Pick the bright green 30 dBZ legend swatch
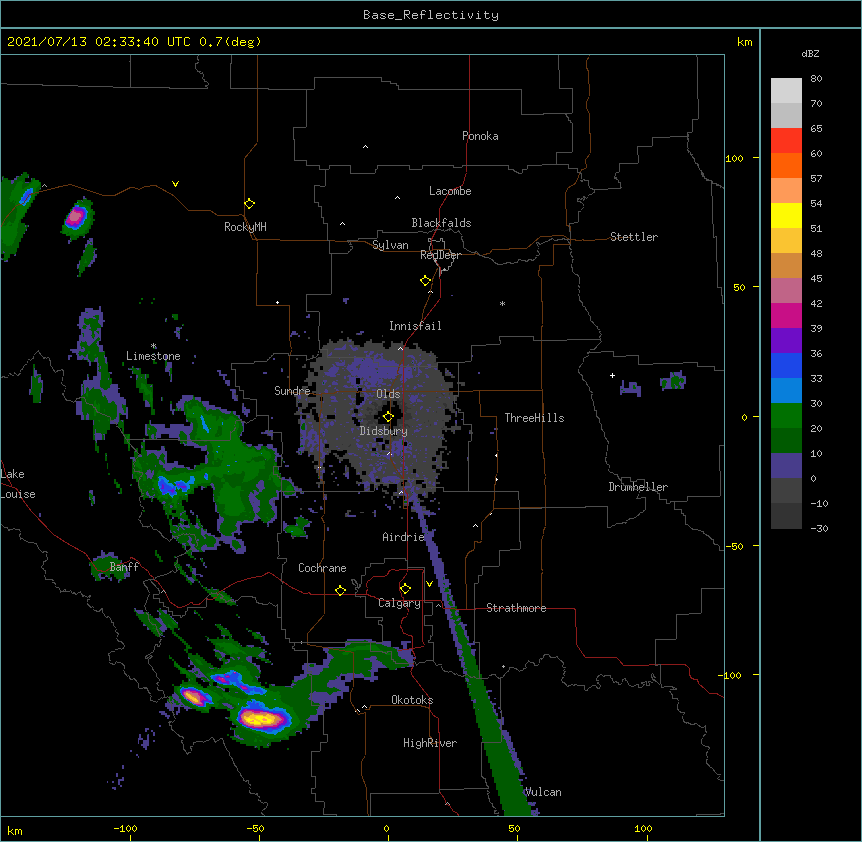 (786, 416)
